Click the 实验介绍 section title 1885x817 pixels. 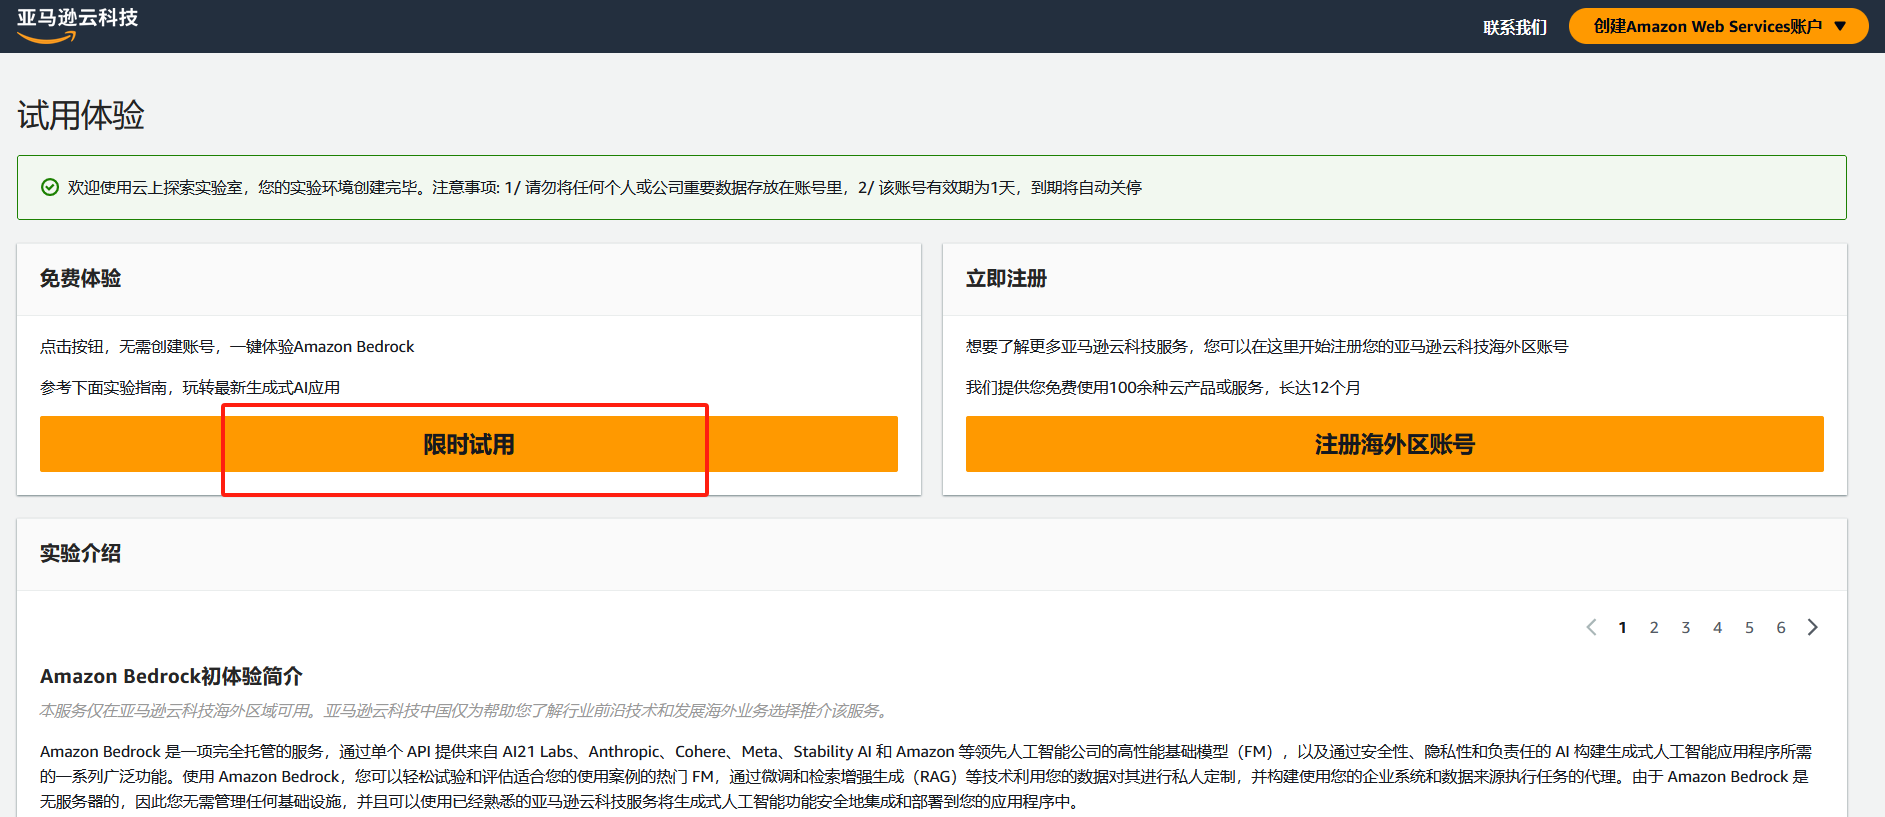coord(80,553)
